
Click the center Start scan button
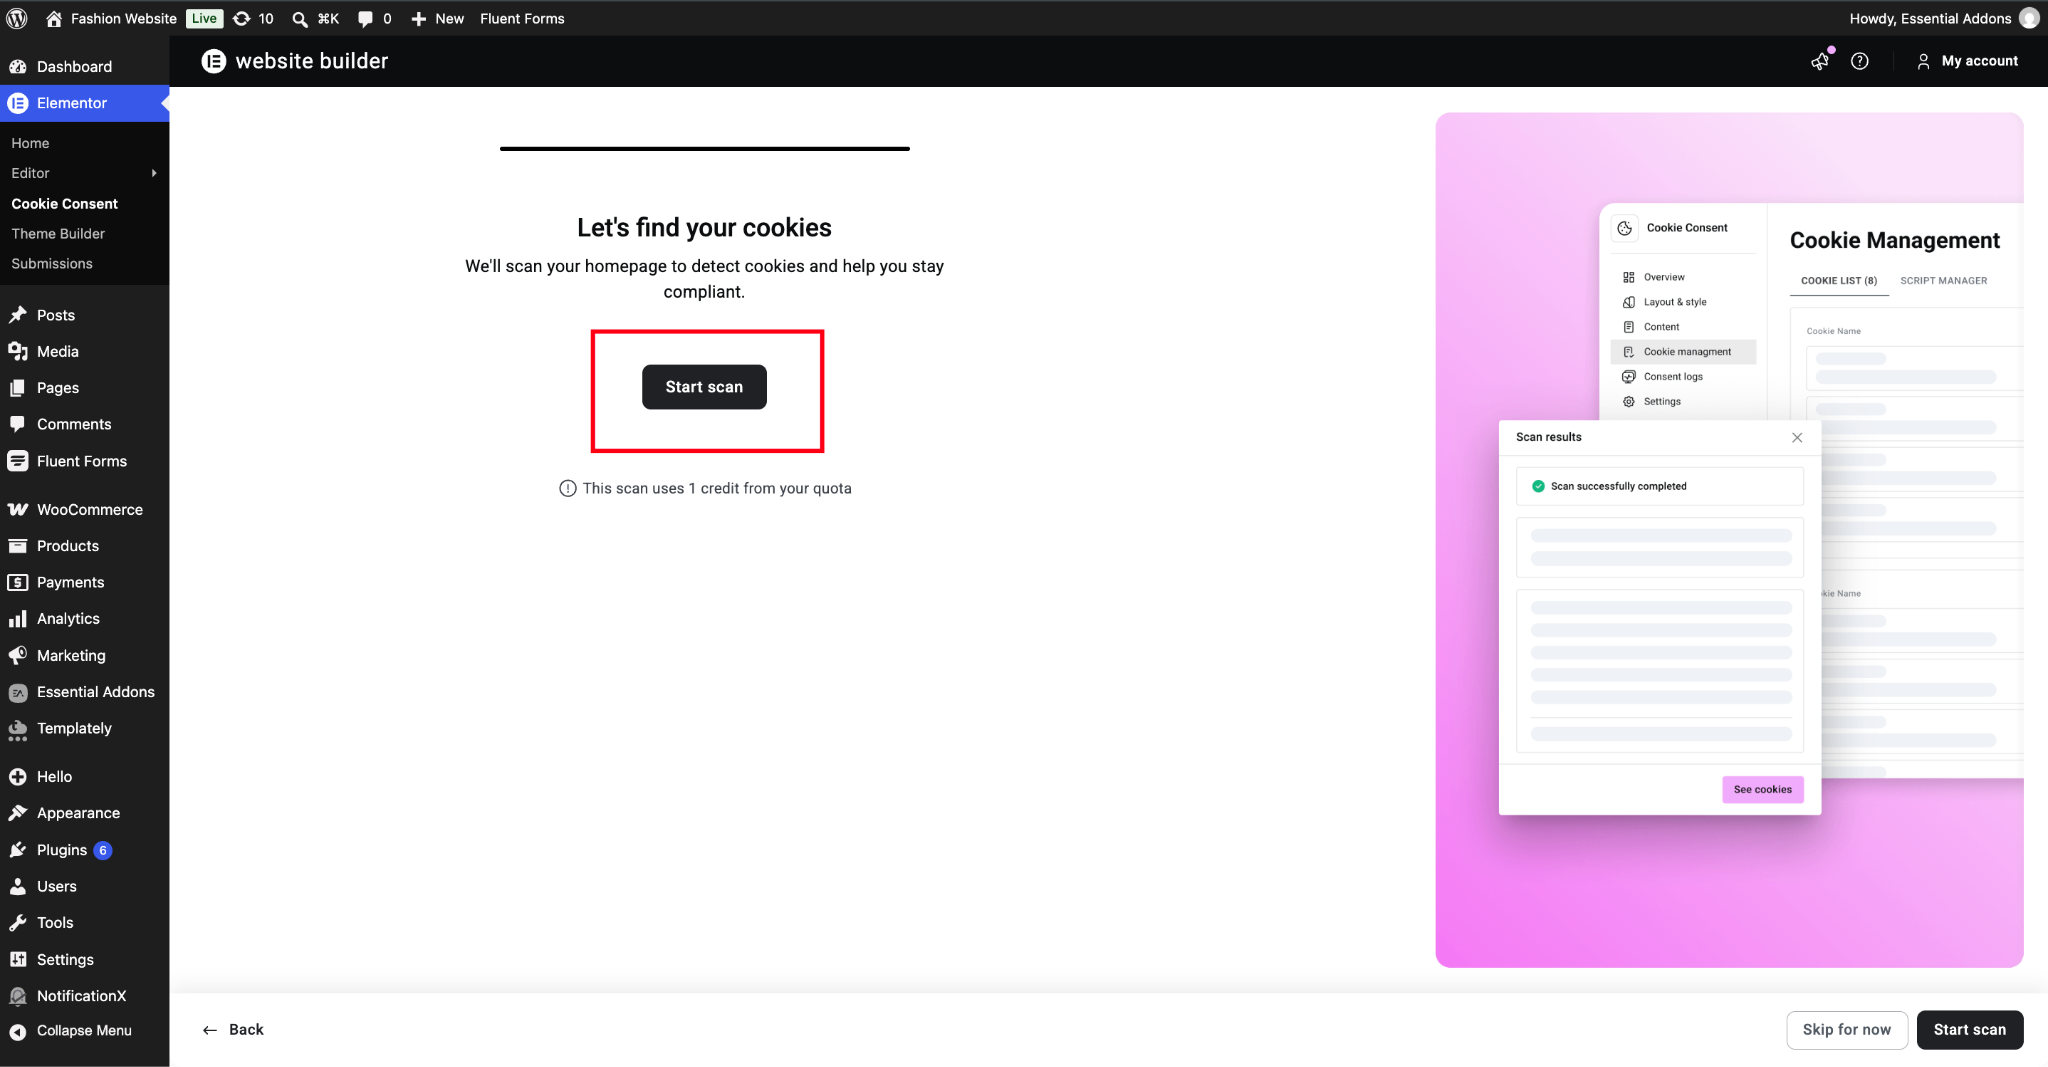point(704,387)
